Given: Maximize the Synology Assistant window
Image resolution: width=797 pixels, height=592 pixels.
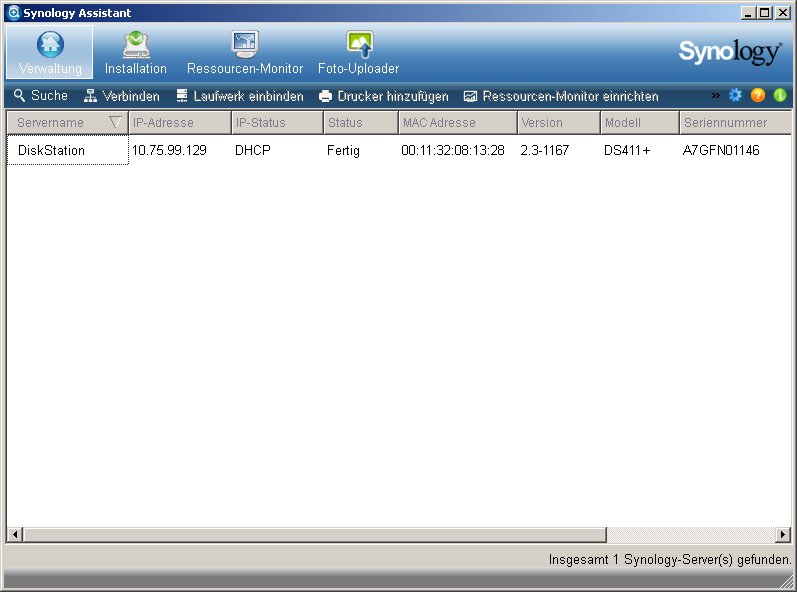Looking at the screenshot, I should (x=764, y=13).
